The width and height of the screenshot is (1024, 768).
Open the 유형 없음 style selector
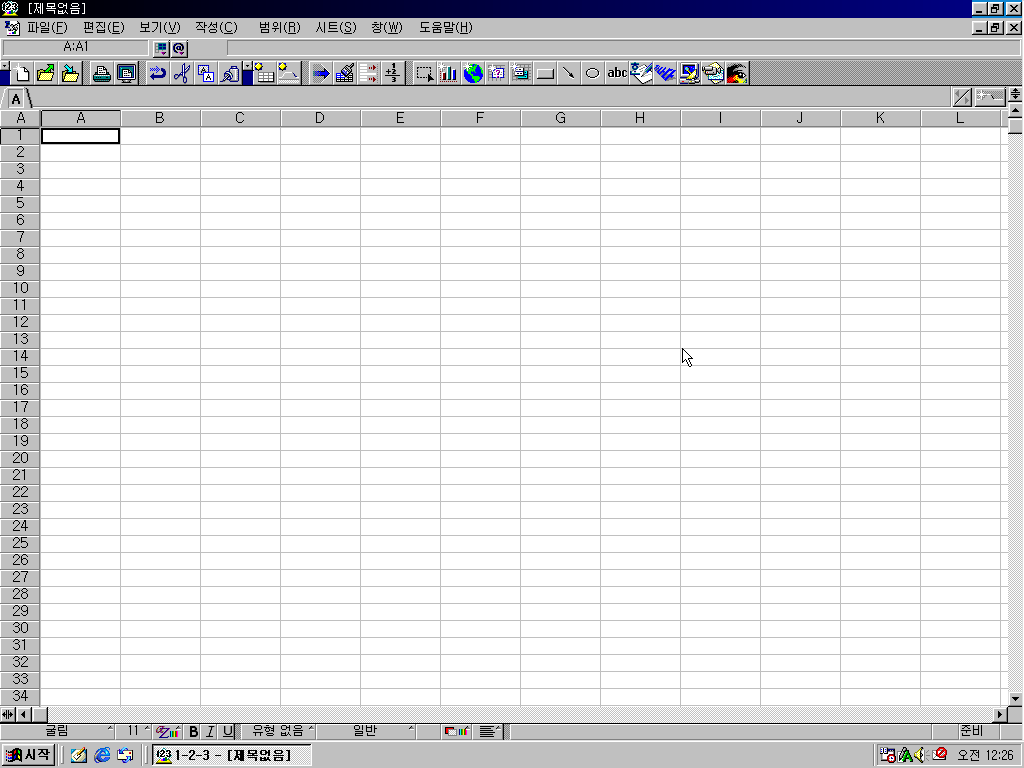click(278, 731)
